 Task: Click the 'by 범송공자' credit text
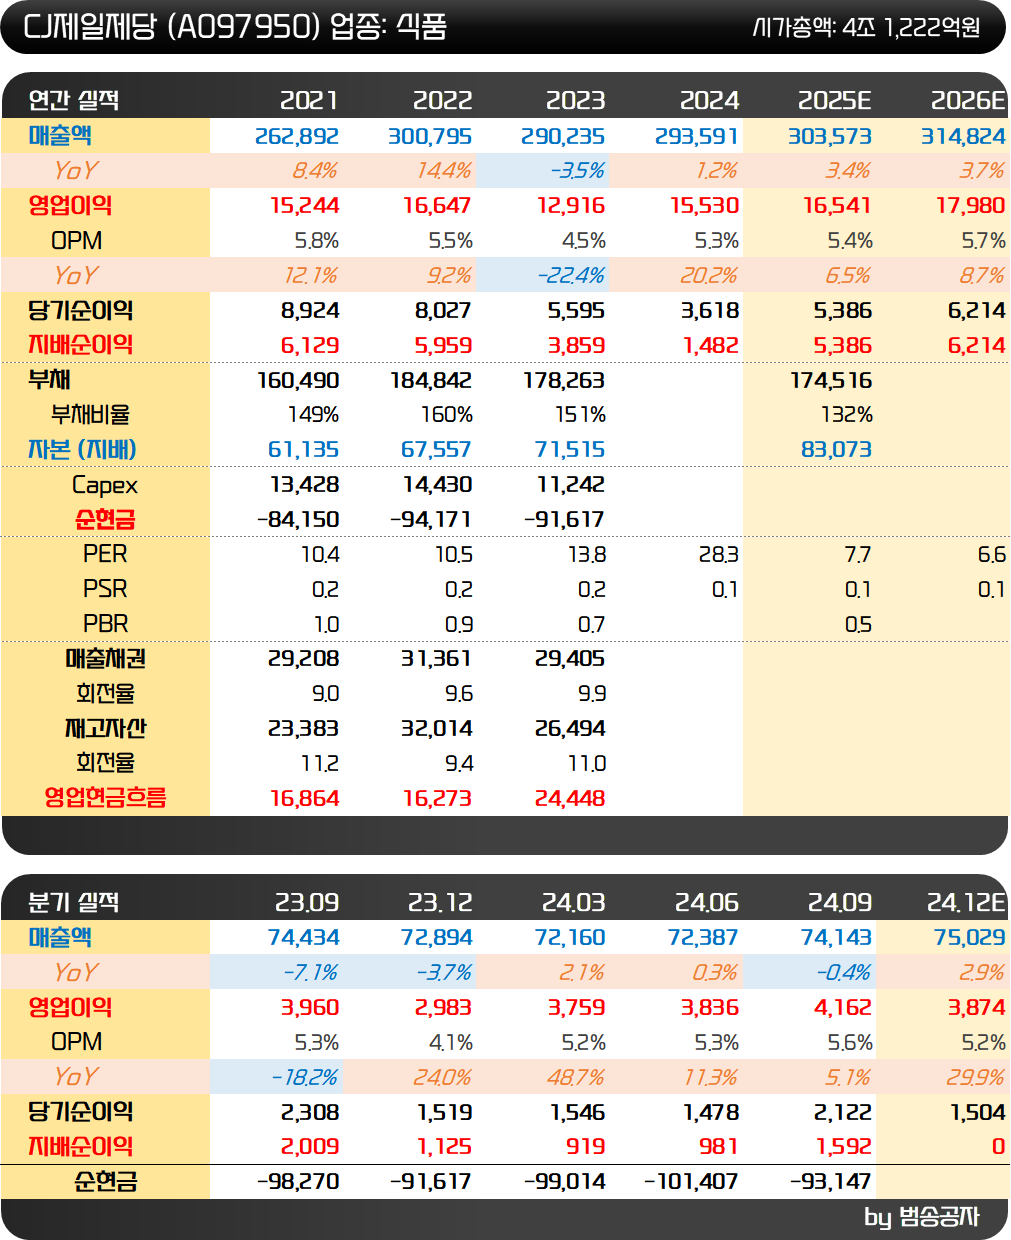922,1217
